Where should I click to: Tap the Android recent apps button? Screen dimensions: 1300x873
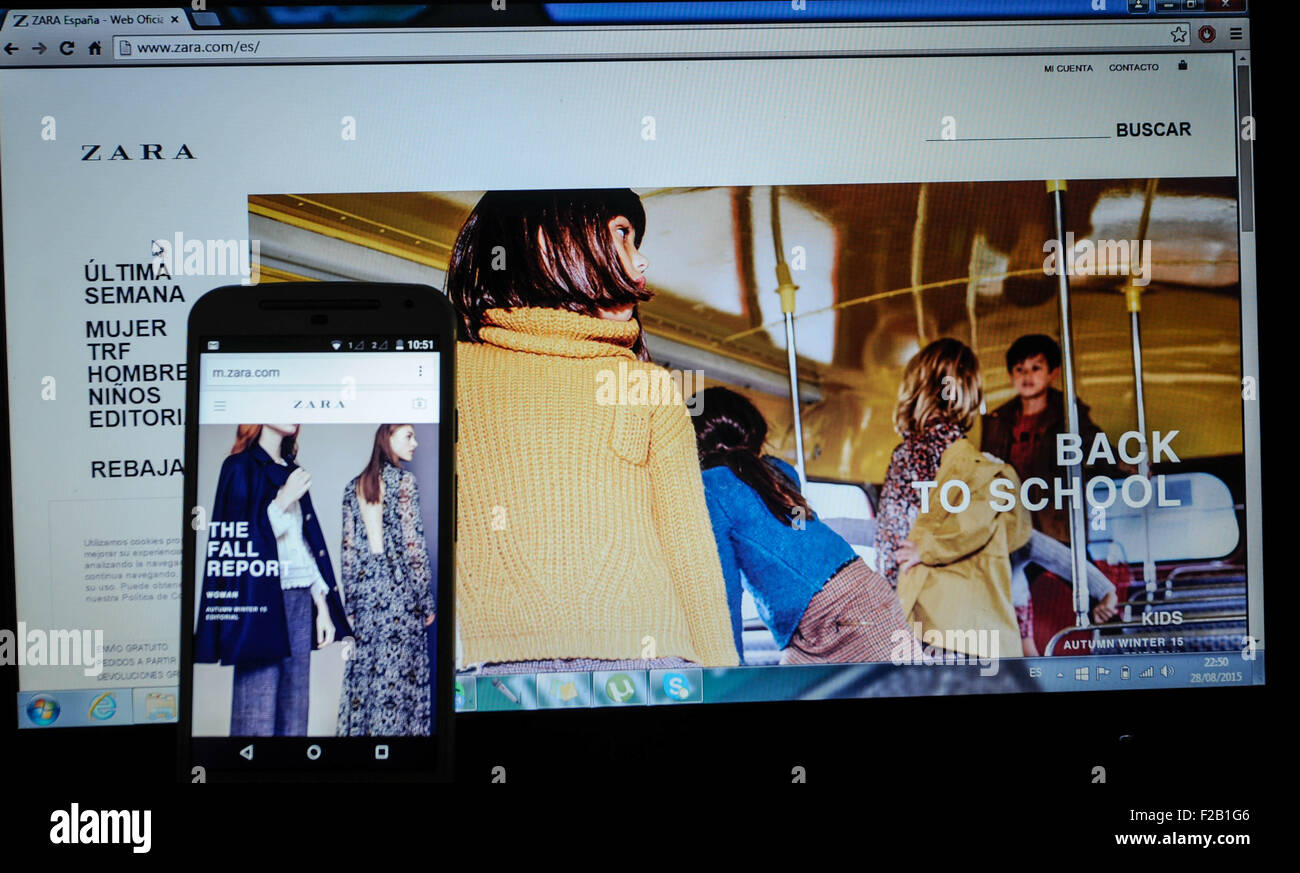point(381,752)
